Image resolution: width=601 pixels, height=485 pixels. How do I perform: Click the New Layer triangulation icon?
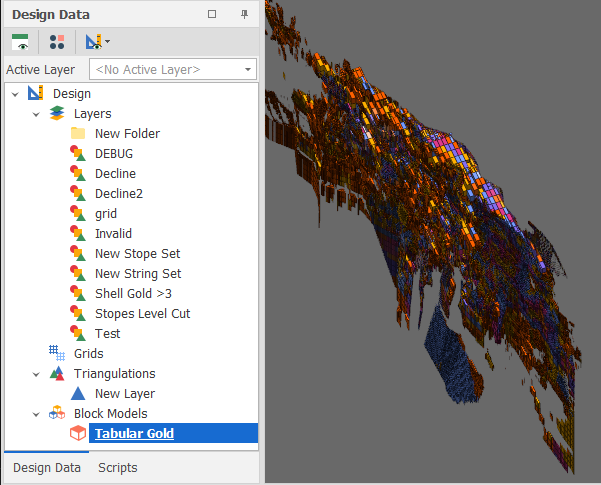tap(78, 394)
